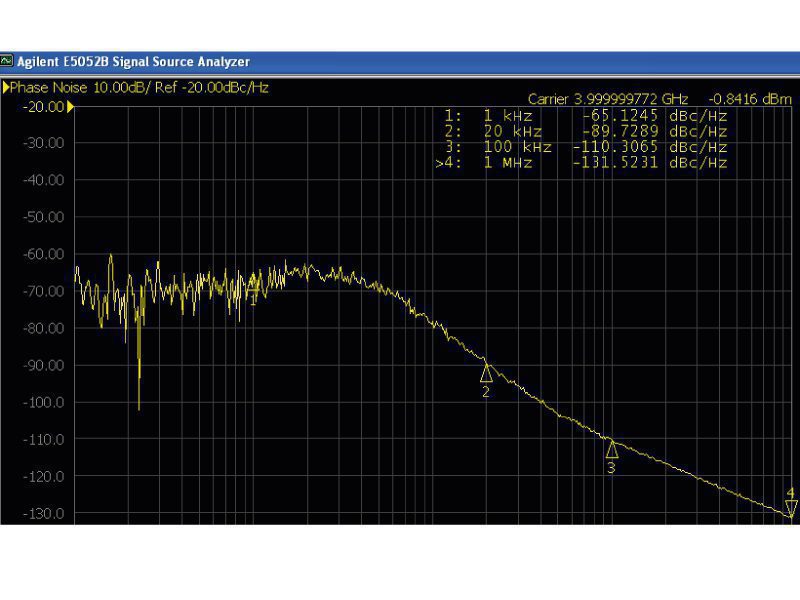Click the yellow arrow beside Phase Noise label
Viewport: 800px width, 600px height.
(6, 88)
